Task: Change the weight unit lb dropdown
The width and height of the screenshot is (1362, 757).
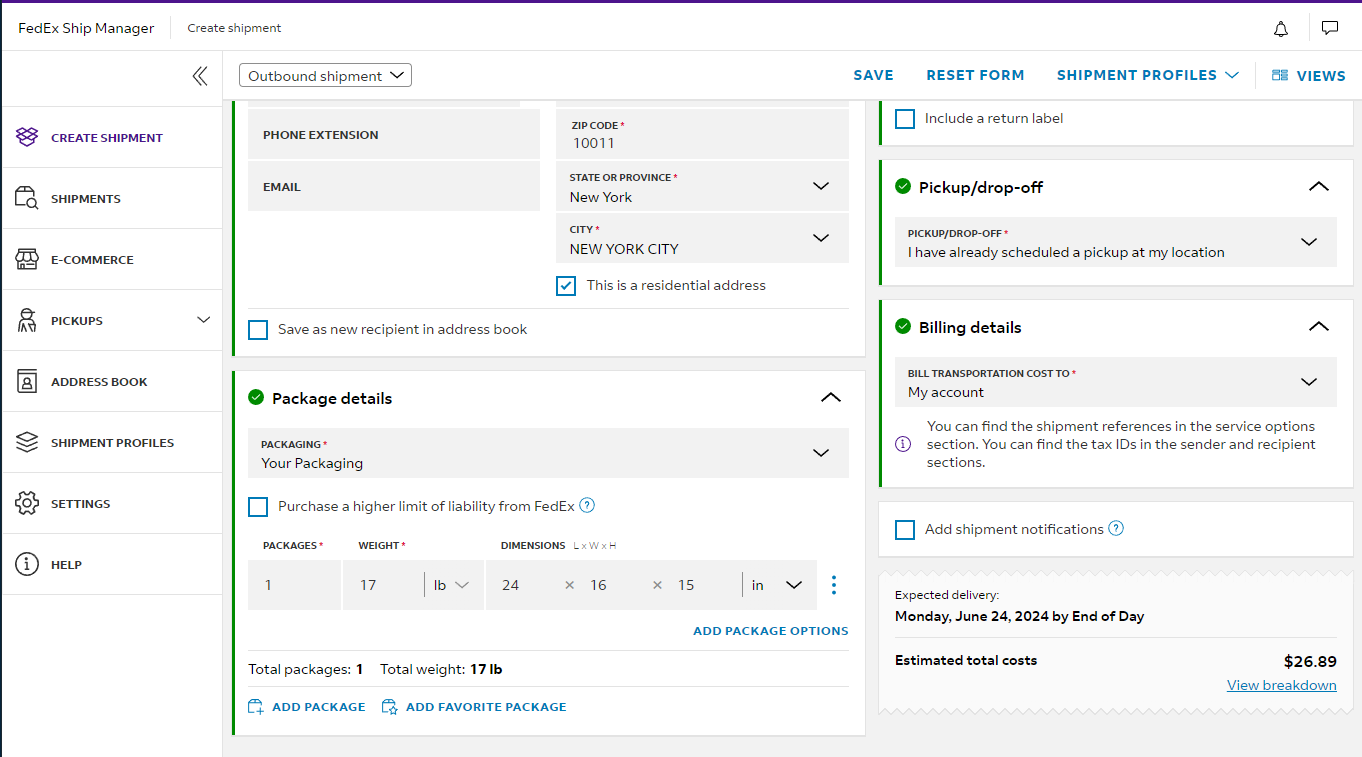Action: click(x=452, y=585)
